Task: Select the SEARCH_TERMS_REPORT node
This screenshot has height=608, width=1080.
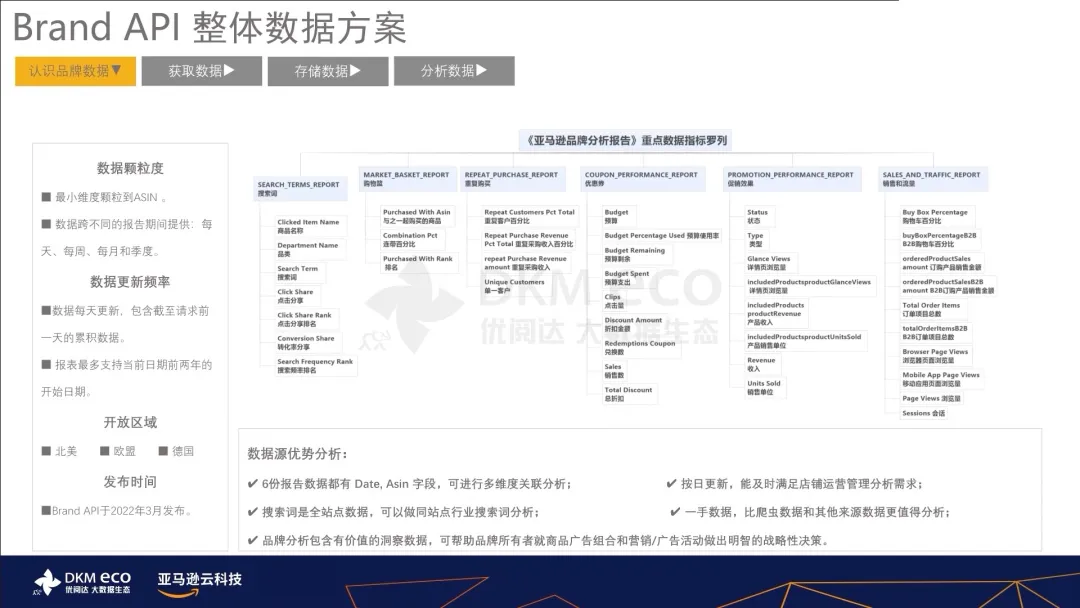Action: (x=299, y=189)
